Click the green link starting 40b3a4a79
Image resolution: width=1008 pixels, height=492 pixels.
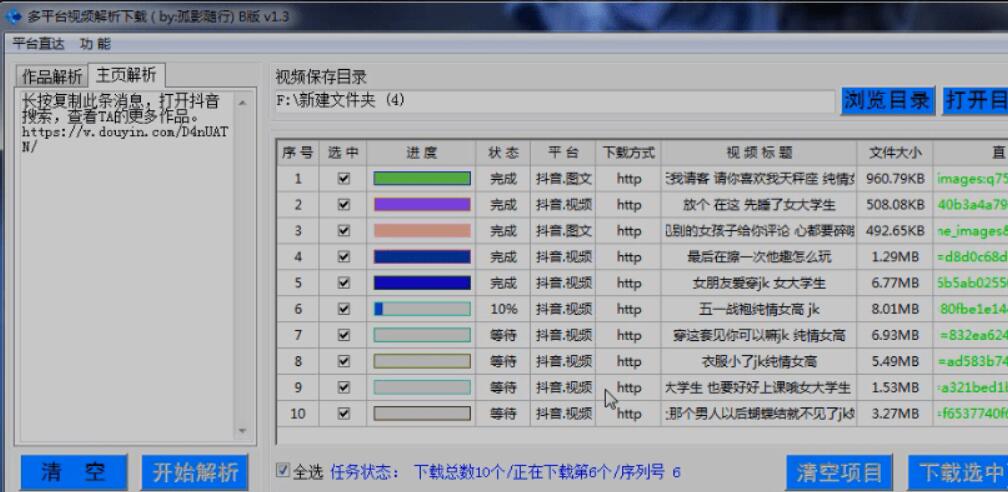click(973, 205)
